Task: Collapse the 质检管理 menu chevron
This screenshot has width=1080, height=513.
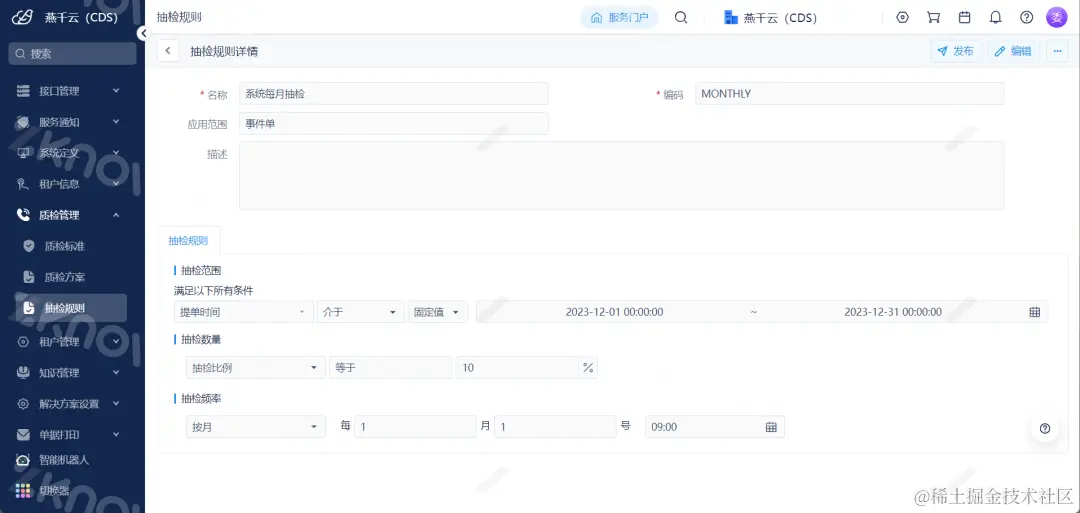Action: click(116, 215)
